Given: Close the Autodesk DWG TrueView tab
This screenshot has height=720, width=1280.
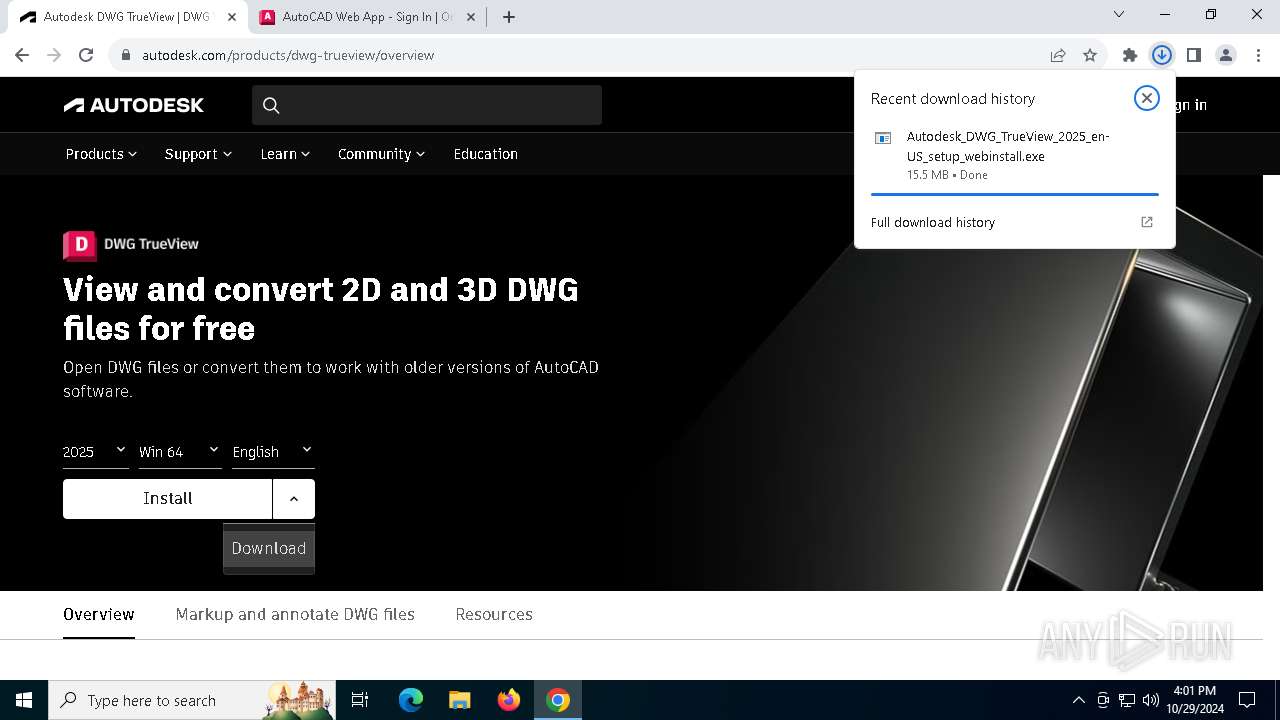Looking at the screenshot, I should pyautogui.click(x=232, y=17).
